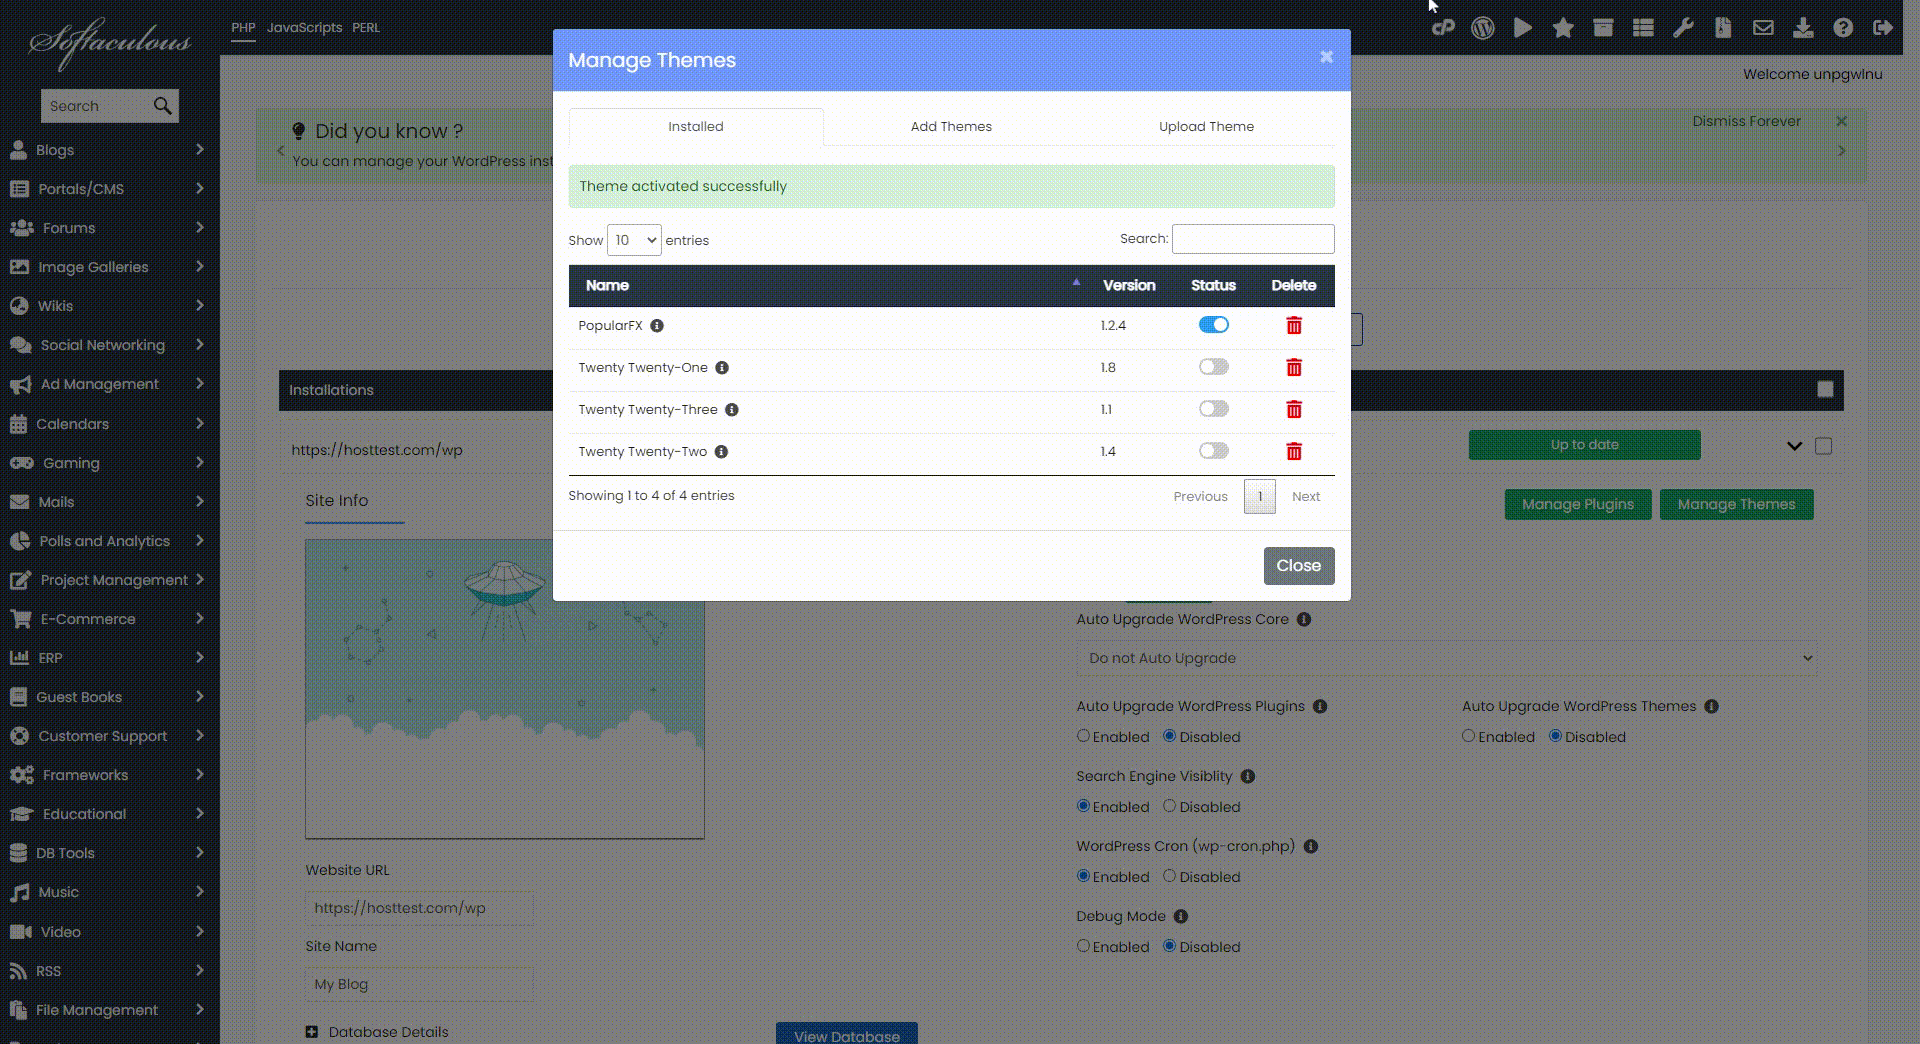Click info icon beside Twenty Twenty-Three
The width and height of the screenshot is (1920, 1044).
click(732, 410)
